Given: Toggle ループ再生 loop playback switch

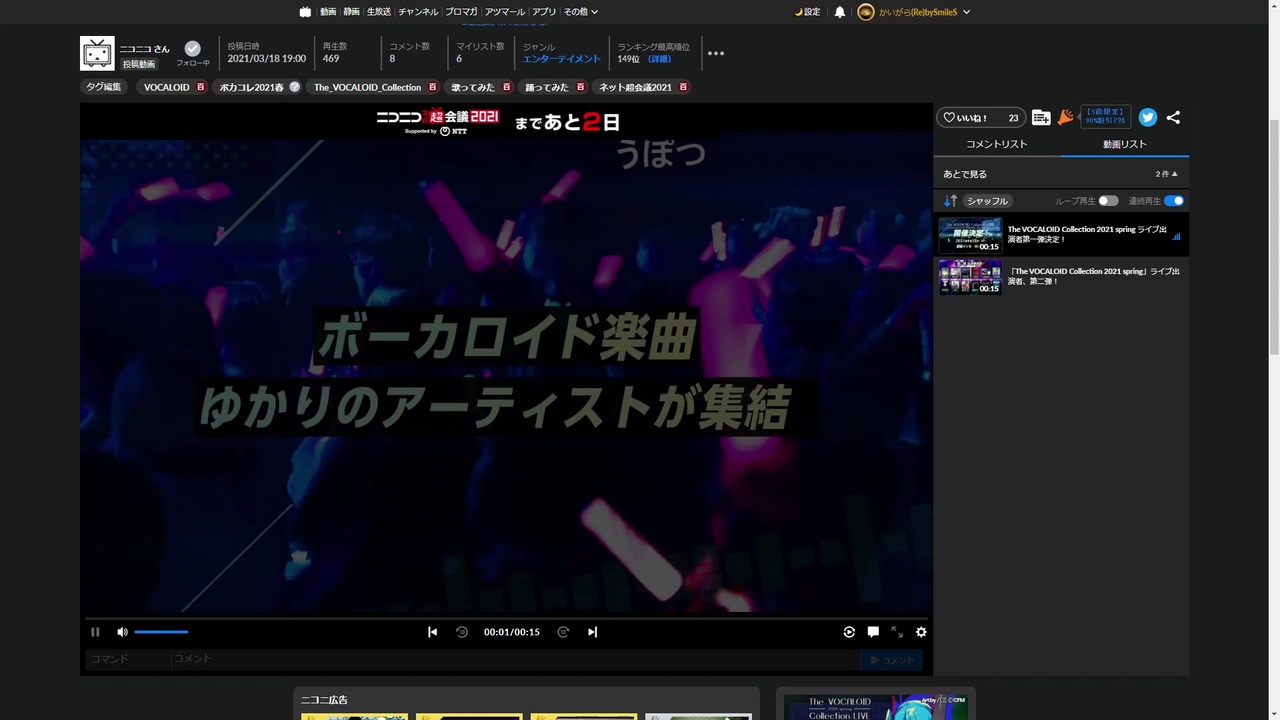Looking at the screenshot, I should click(x=1108, y=201).
